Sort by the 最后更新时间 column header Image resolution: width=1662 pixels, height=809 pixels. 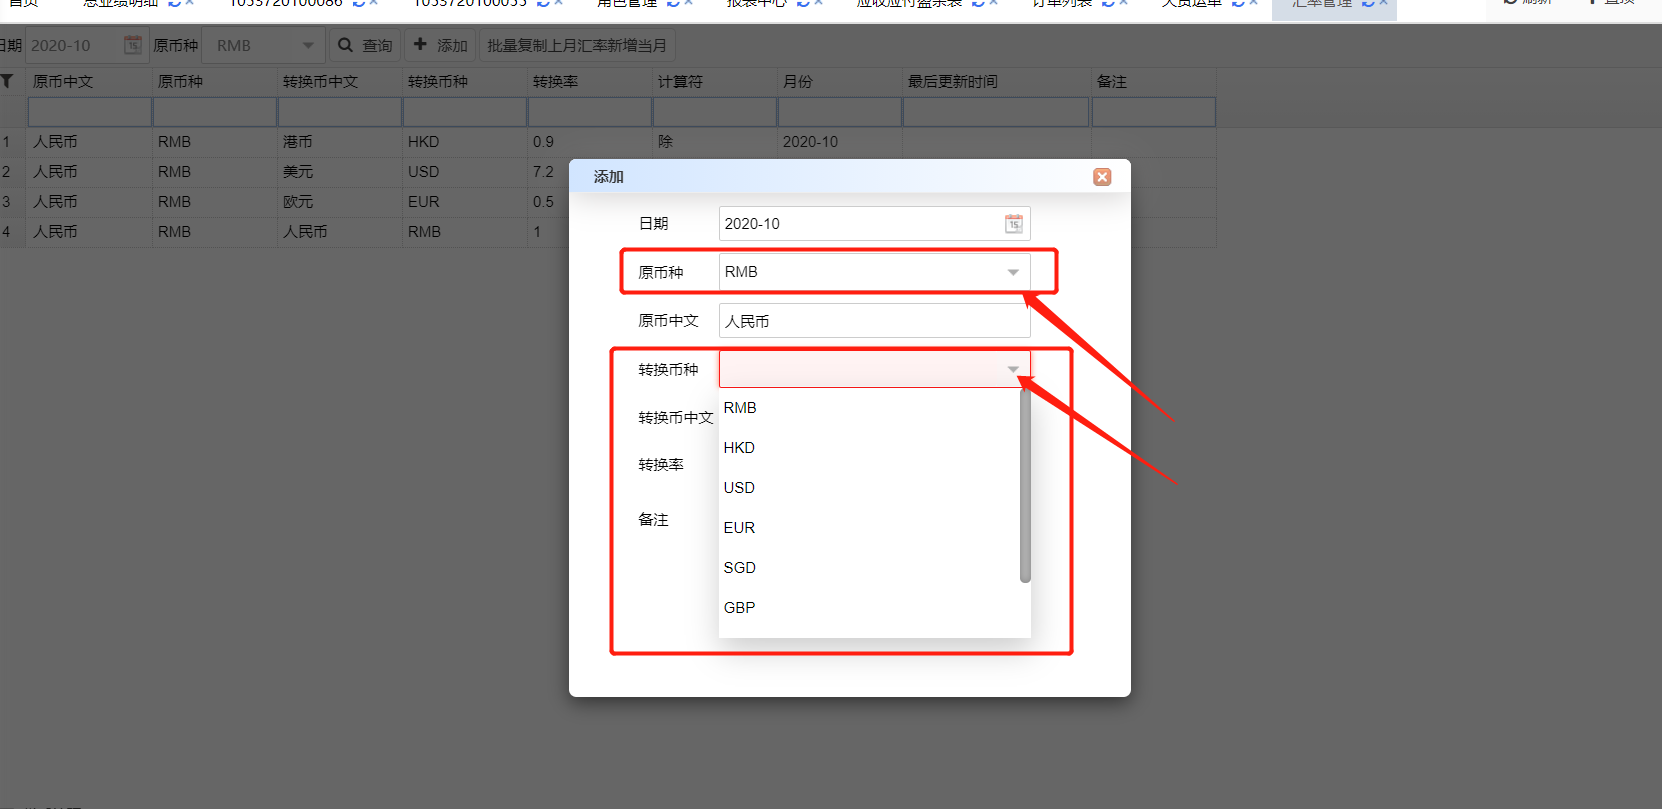[x=996, y=82]
